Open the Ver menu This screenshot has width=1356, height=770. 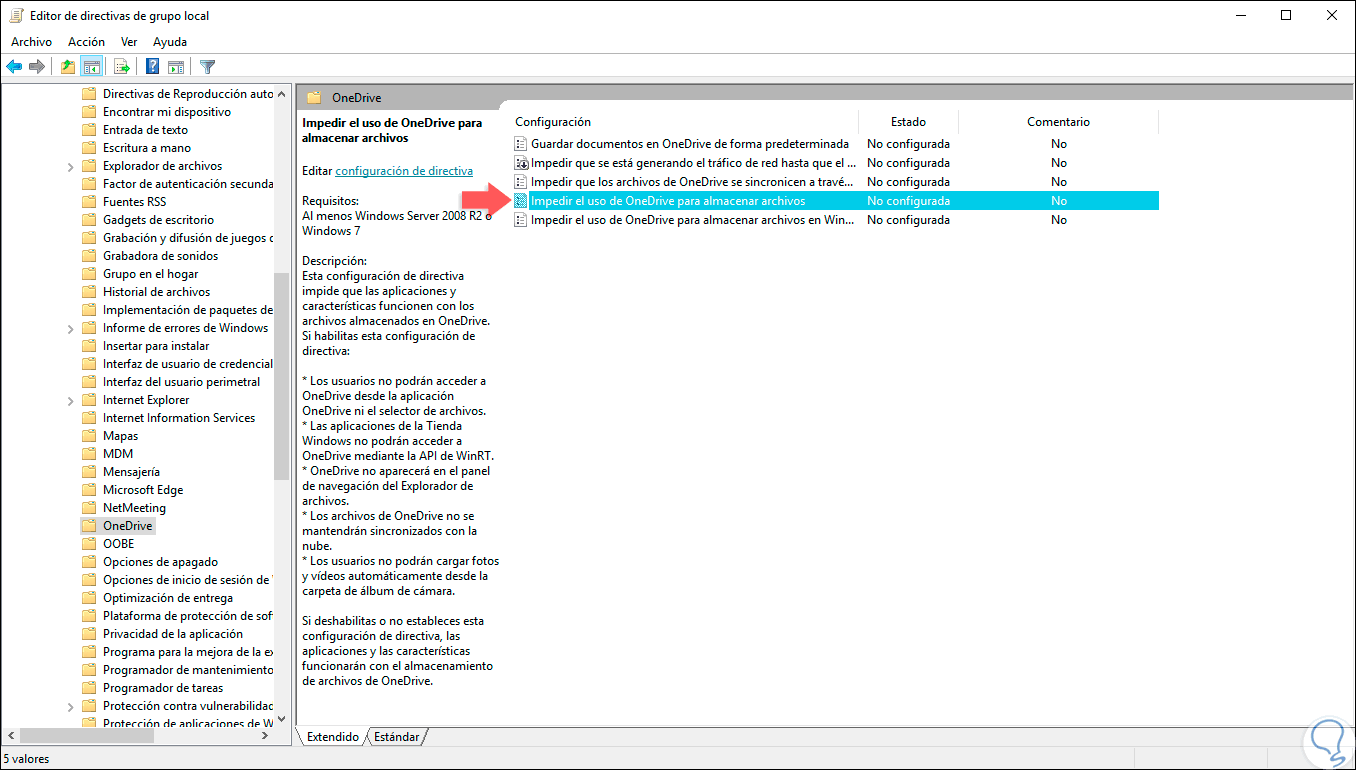point(129,42)
